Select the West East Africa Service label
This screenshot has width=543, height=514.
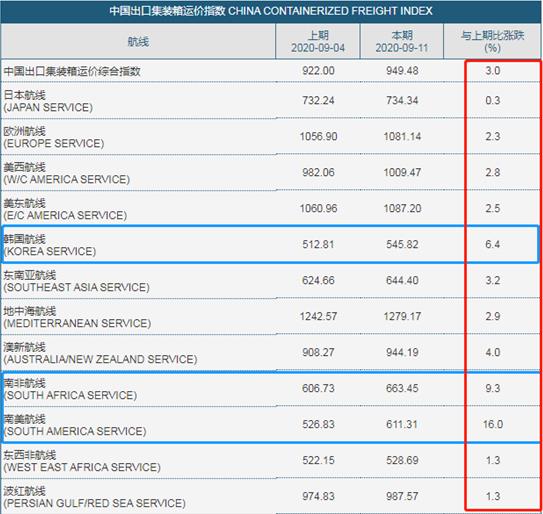pyautogui.click(x=82, y=461)
